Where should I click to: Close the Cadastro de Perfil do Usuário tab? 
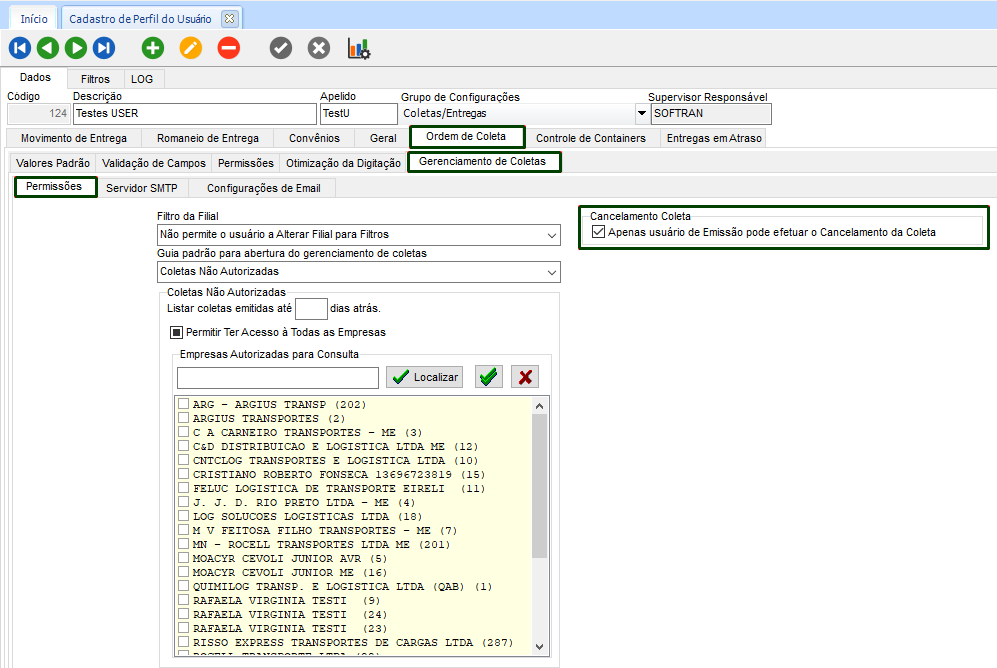(229, 19)
